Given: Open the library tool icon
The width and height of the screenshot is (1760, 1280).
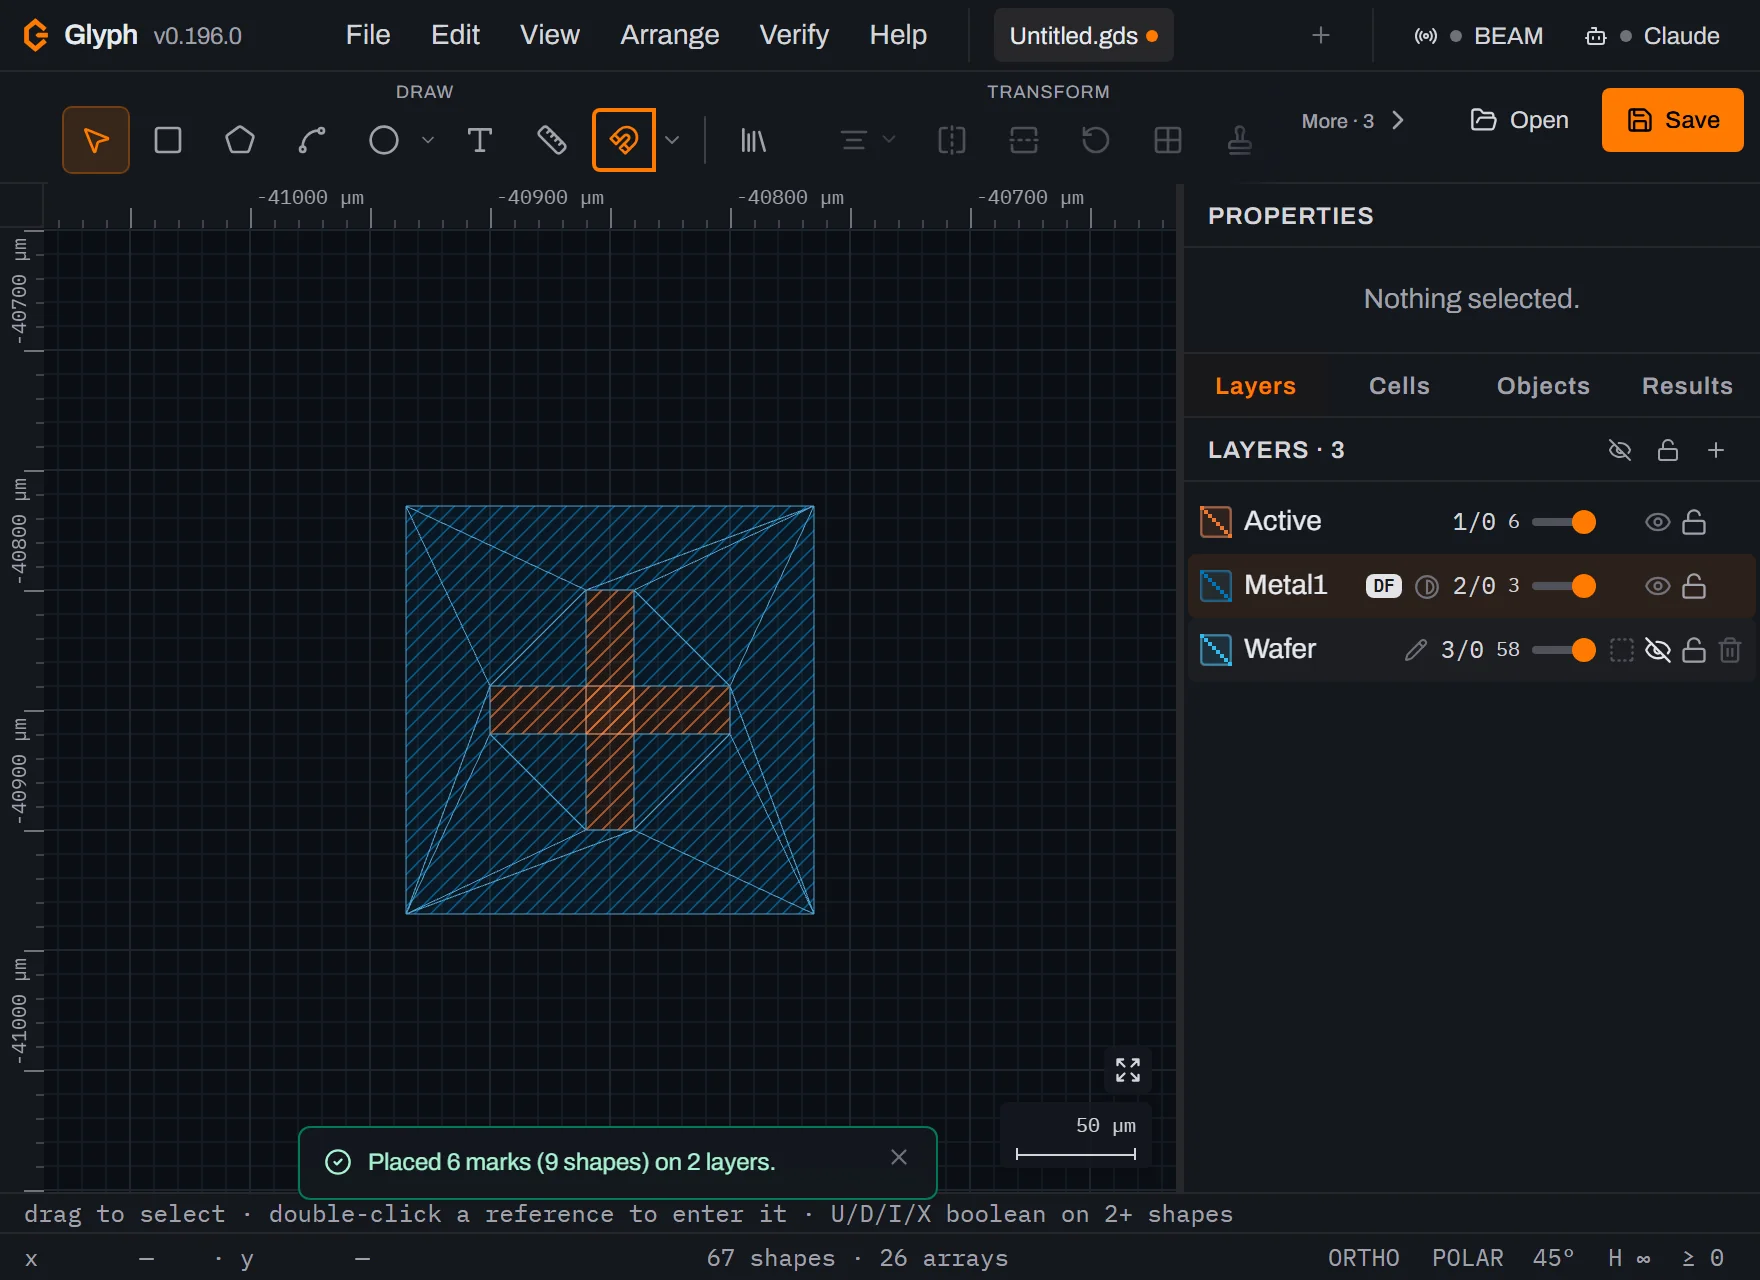Looking at the screenshot, I should tap(753, 140).
